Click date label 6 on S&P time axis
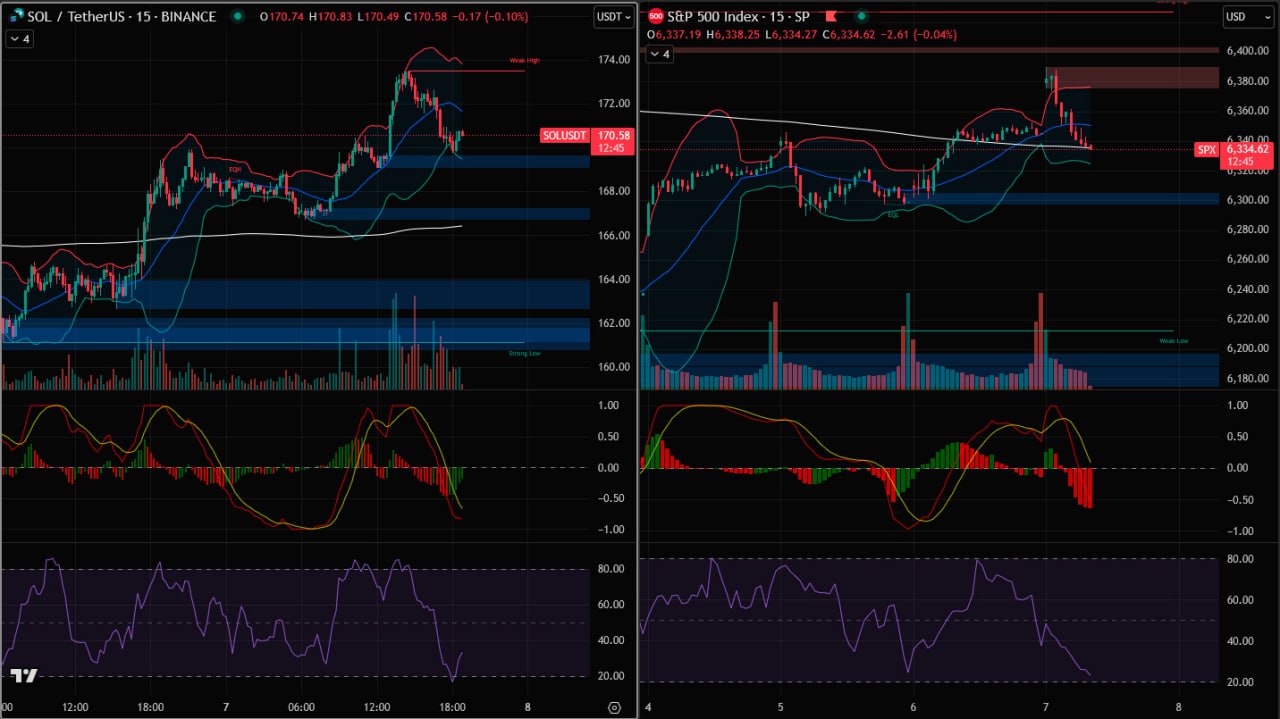 913,707
